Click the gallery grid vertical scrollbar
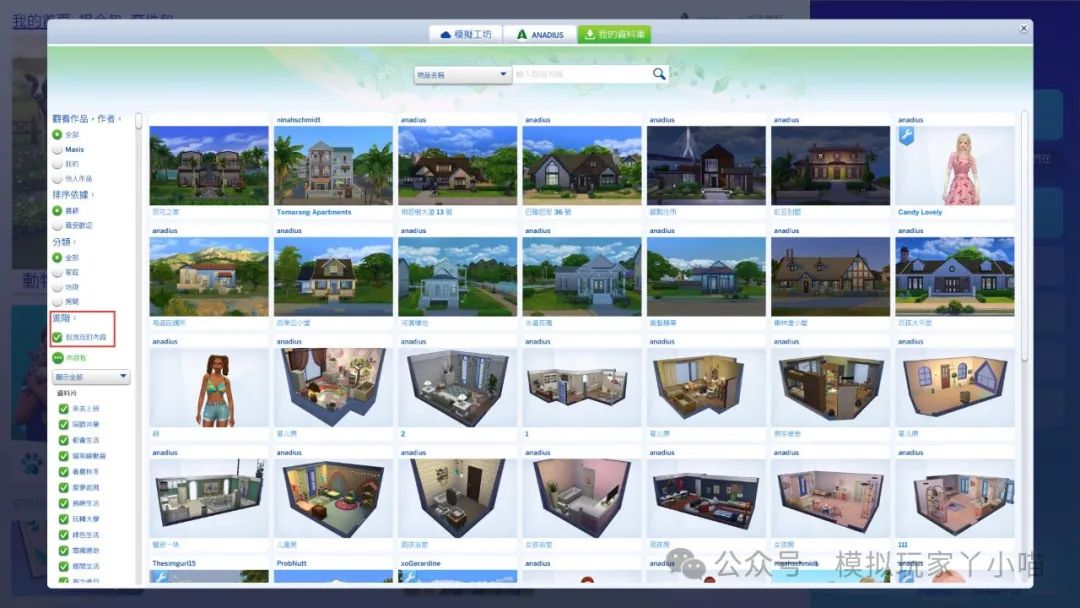 click(1024, 235)
